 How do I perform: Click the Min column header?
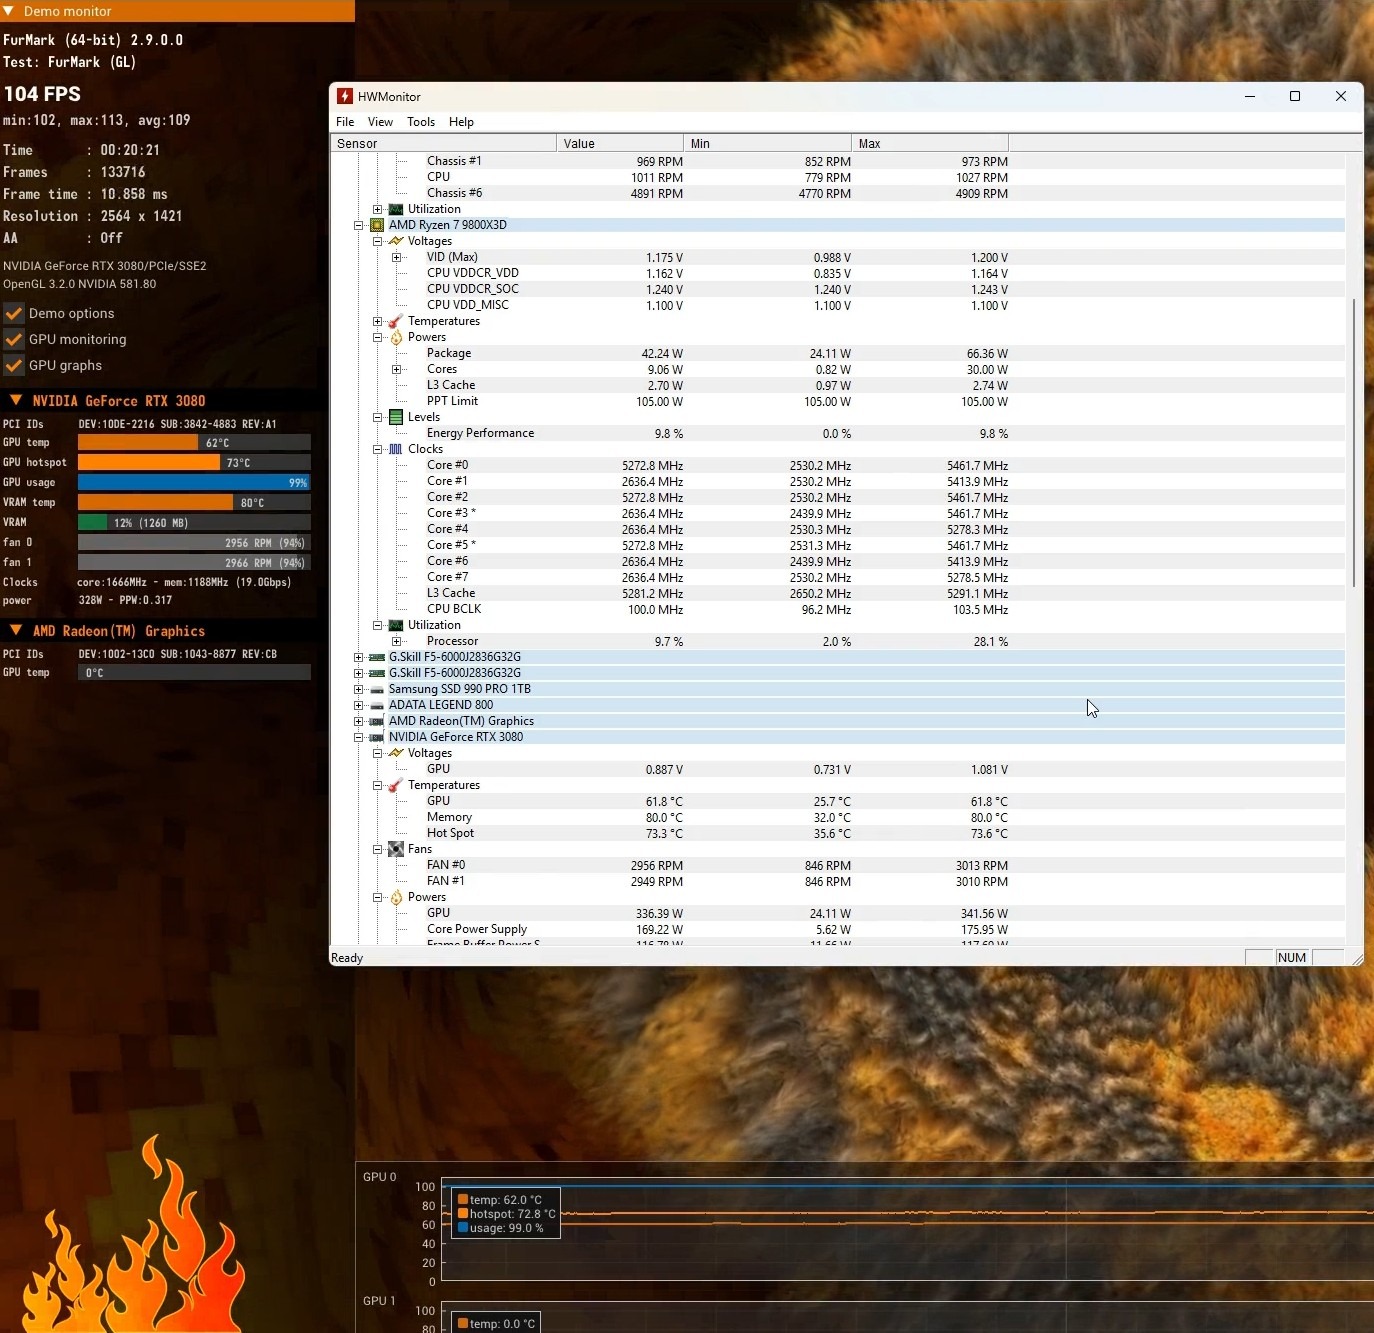[x=768, y=143]
